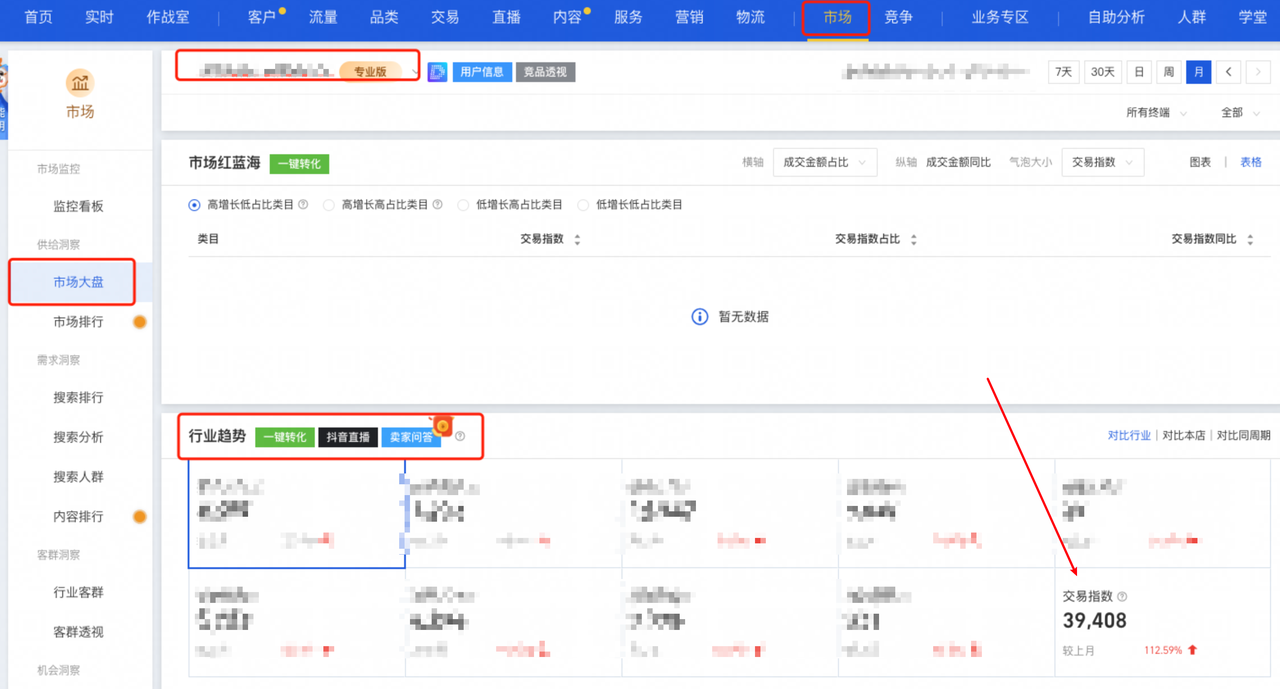Open 服务 in top navigation
The width and height of the screenshot is (1280, 689).
coord(628,18)
